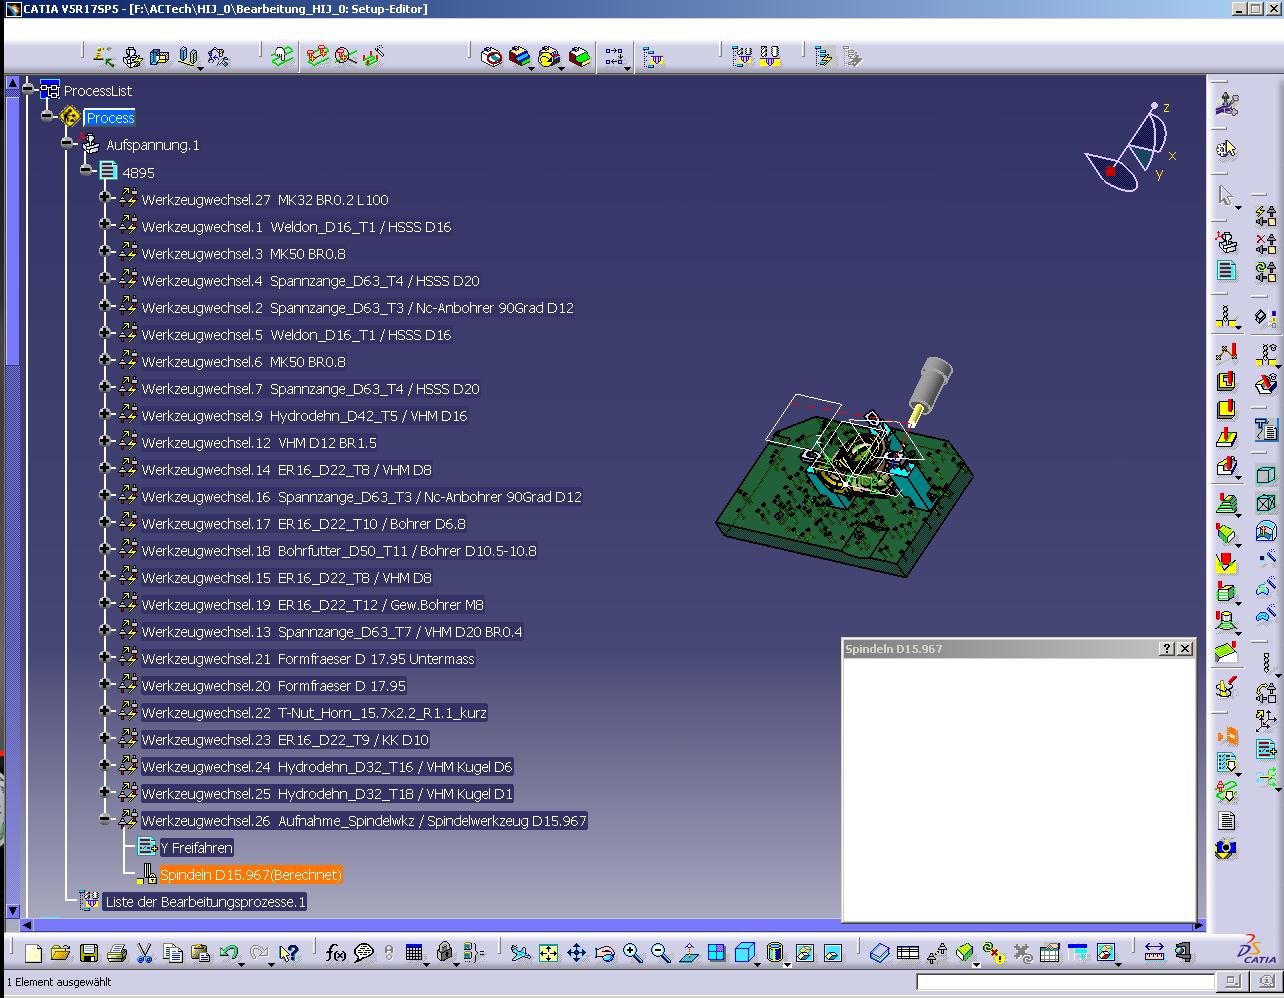This screenshot has width=1284, height=998.
Task: Click the Print icon
Action: tap(116, 953)
